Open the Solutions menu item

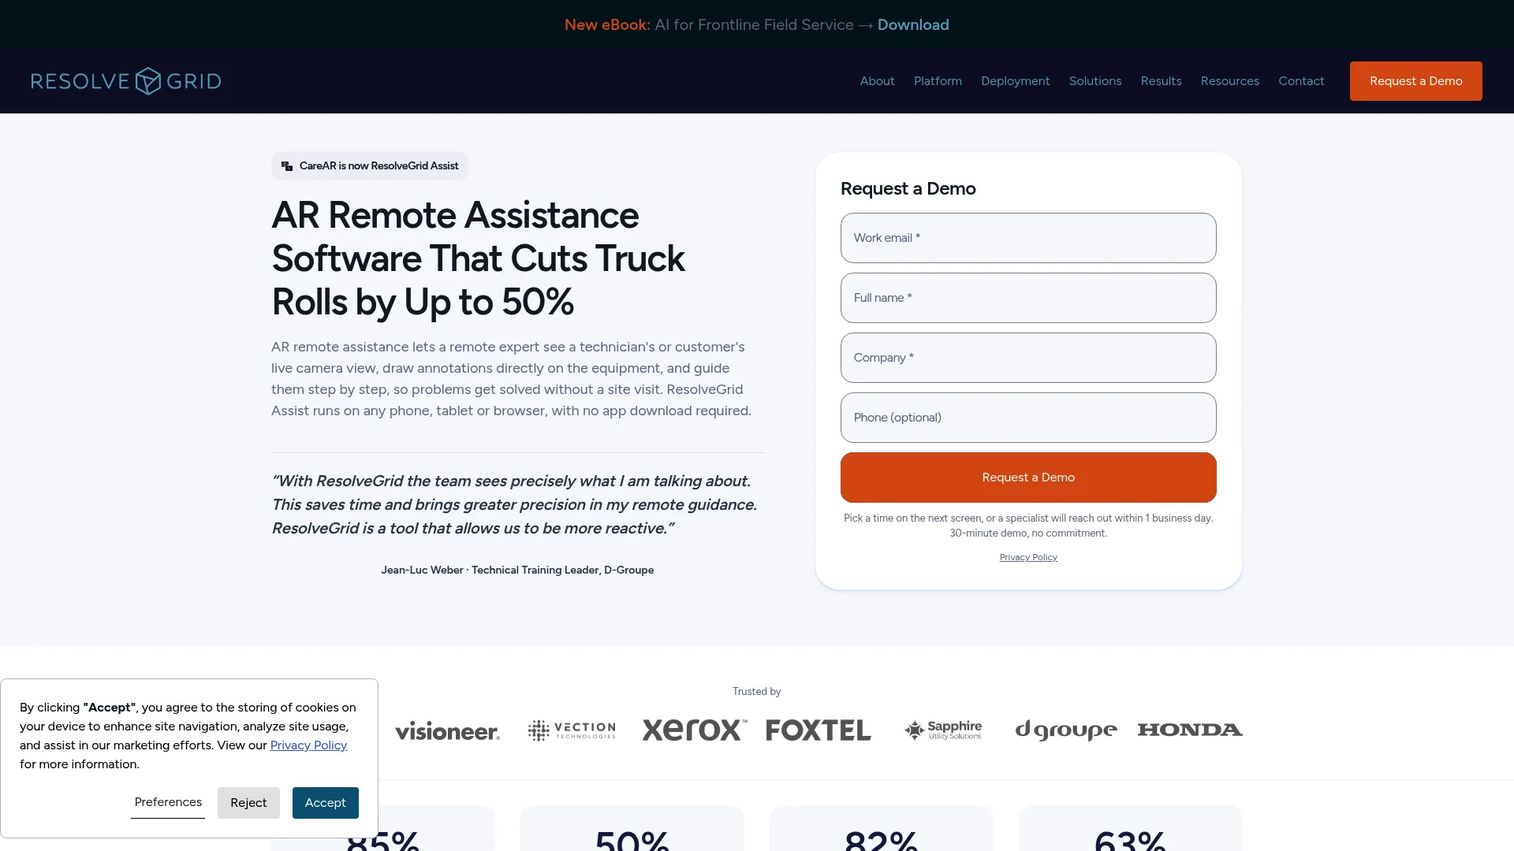1095,81
